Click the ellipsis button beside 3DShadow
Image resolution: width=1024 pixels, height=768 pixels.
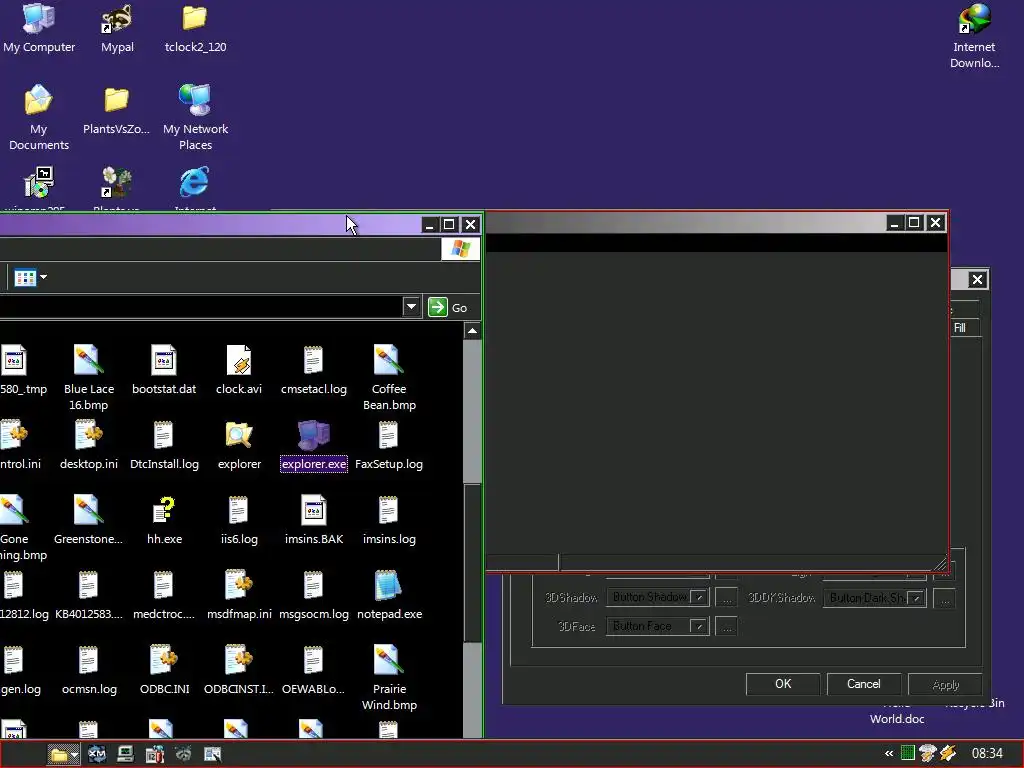(726, 598)
